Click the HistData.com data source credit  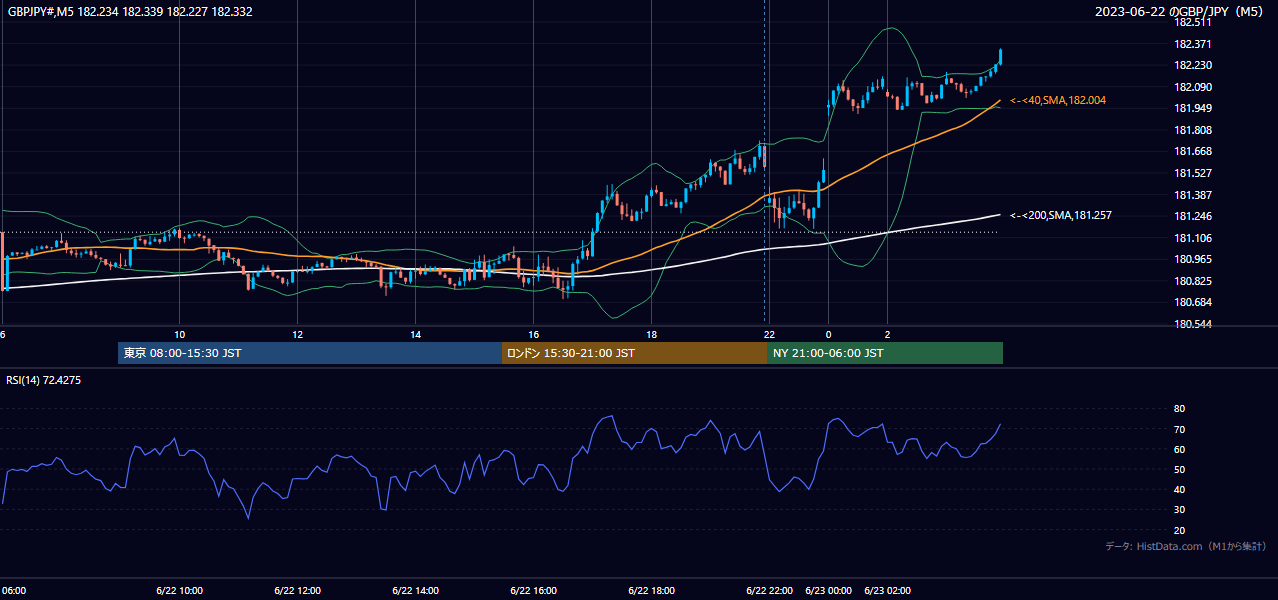[1186, 546]
